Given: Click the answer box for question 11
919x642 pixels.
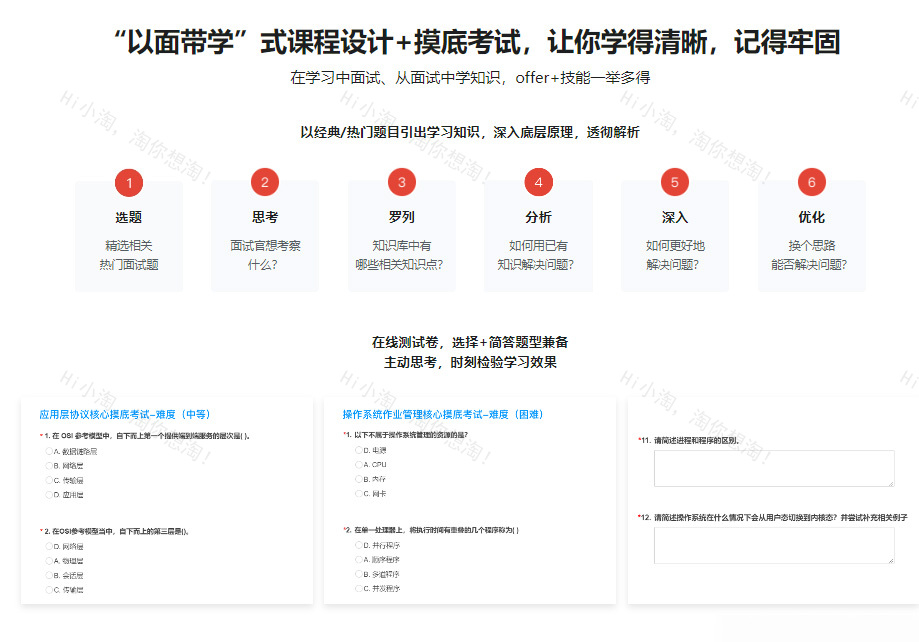Looking at the screenshot, I should click(x=774, y=468).
